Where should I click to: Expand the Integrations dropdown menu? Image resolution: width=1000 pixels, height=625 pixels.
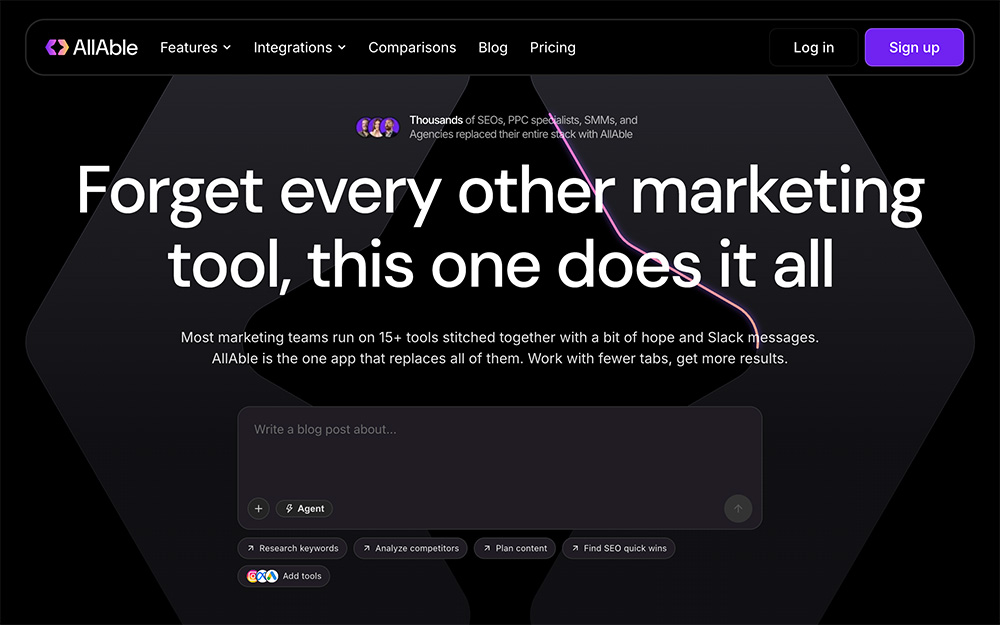(x=300, y=47)
